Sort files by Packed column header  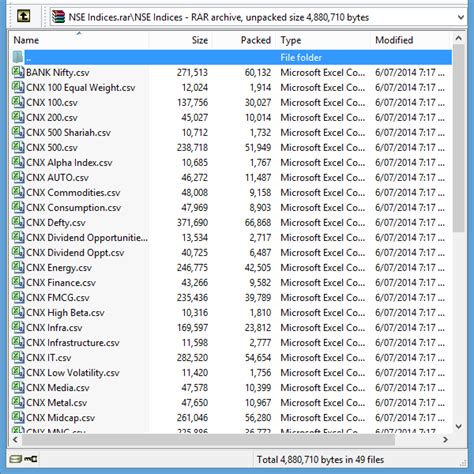(244, 40)
